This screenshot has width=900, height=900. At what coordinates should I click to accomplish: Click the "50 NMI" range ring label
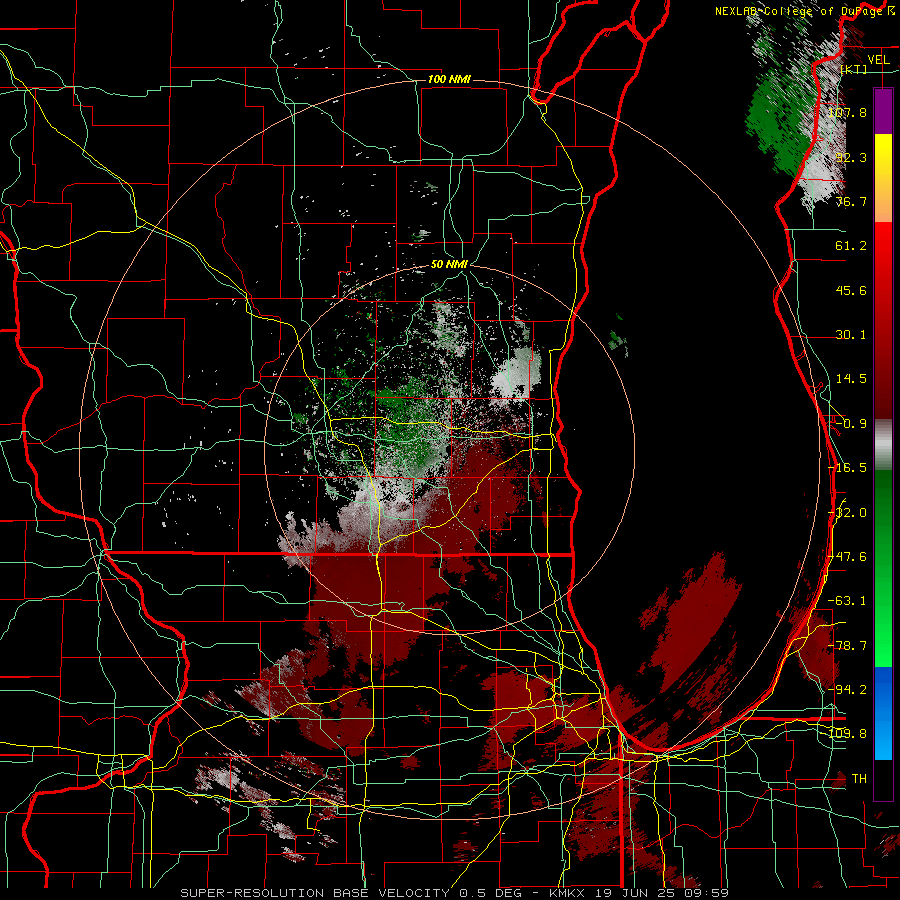(x=449, y=264)
